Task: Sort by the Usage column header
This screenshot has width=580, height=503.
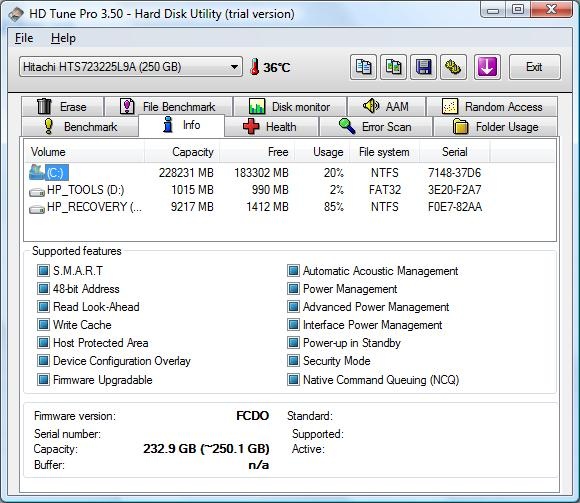Action: (322, 152)
